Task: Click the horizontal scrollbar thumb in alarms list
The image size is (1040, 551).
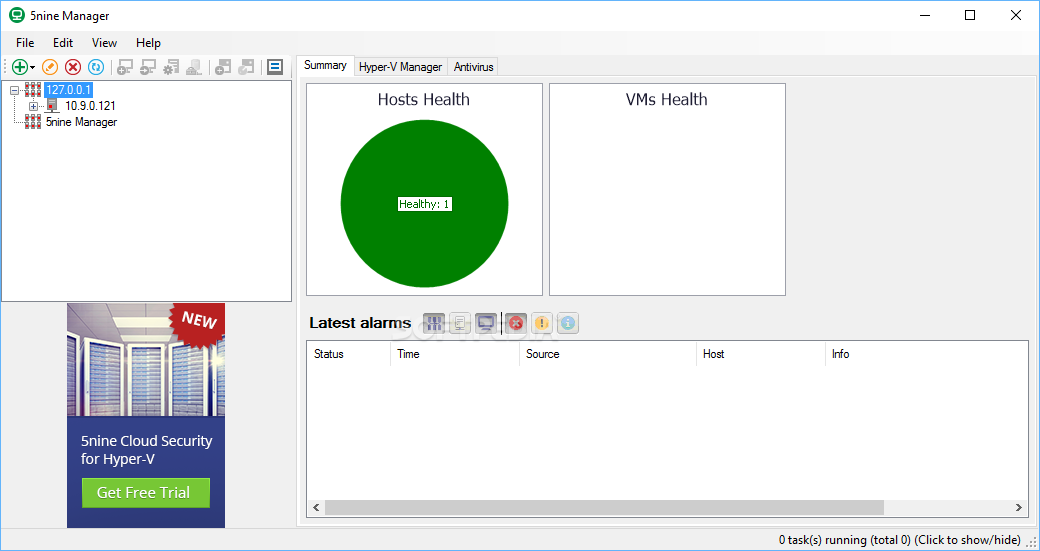Action: (x=604, y=507)
